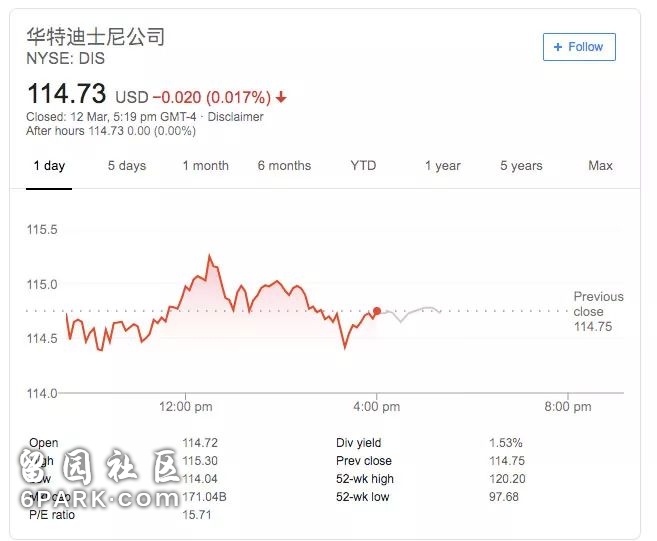The image size is (657, 541).
Task: Open the 1 month chart range
Action: click(205, 166)
